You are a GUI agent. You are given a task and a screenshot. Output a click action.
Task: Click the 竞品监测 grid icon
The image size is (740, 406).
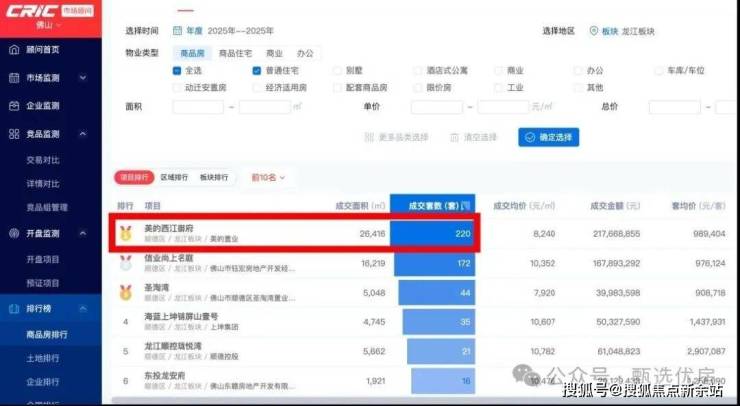coord(13,134)
